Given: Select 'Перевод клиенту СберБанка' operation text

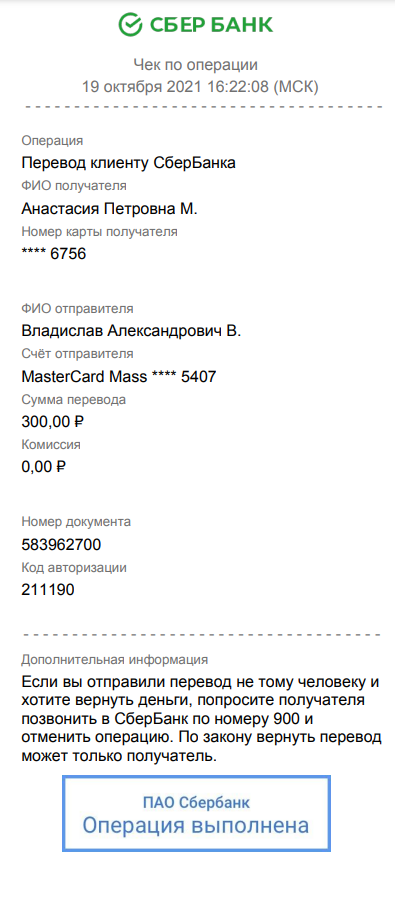Looking at the screenshot, I should tap(129, 163).
